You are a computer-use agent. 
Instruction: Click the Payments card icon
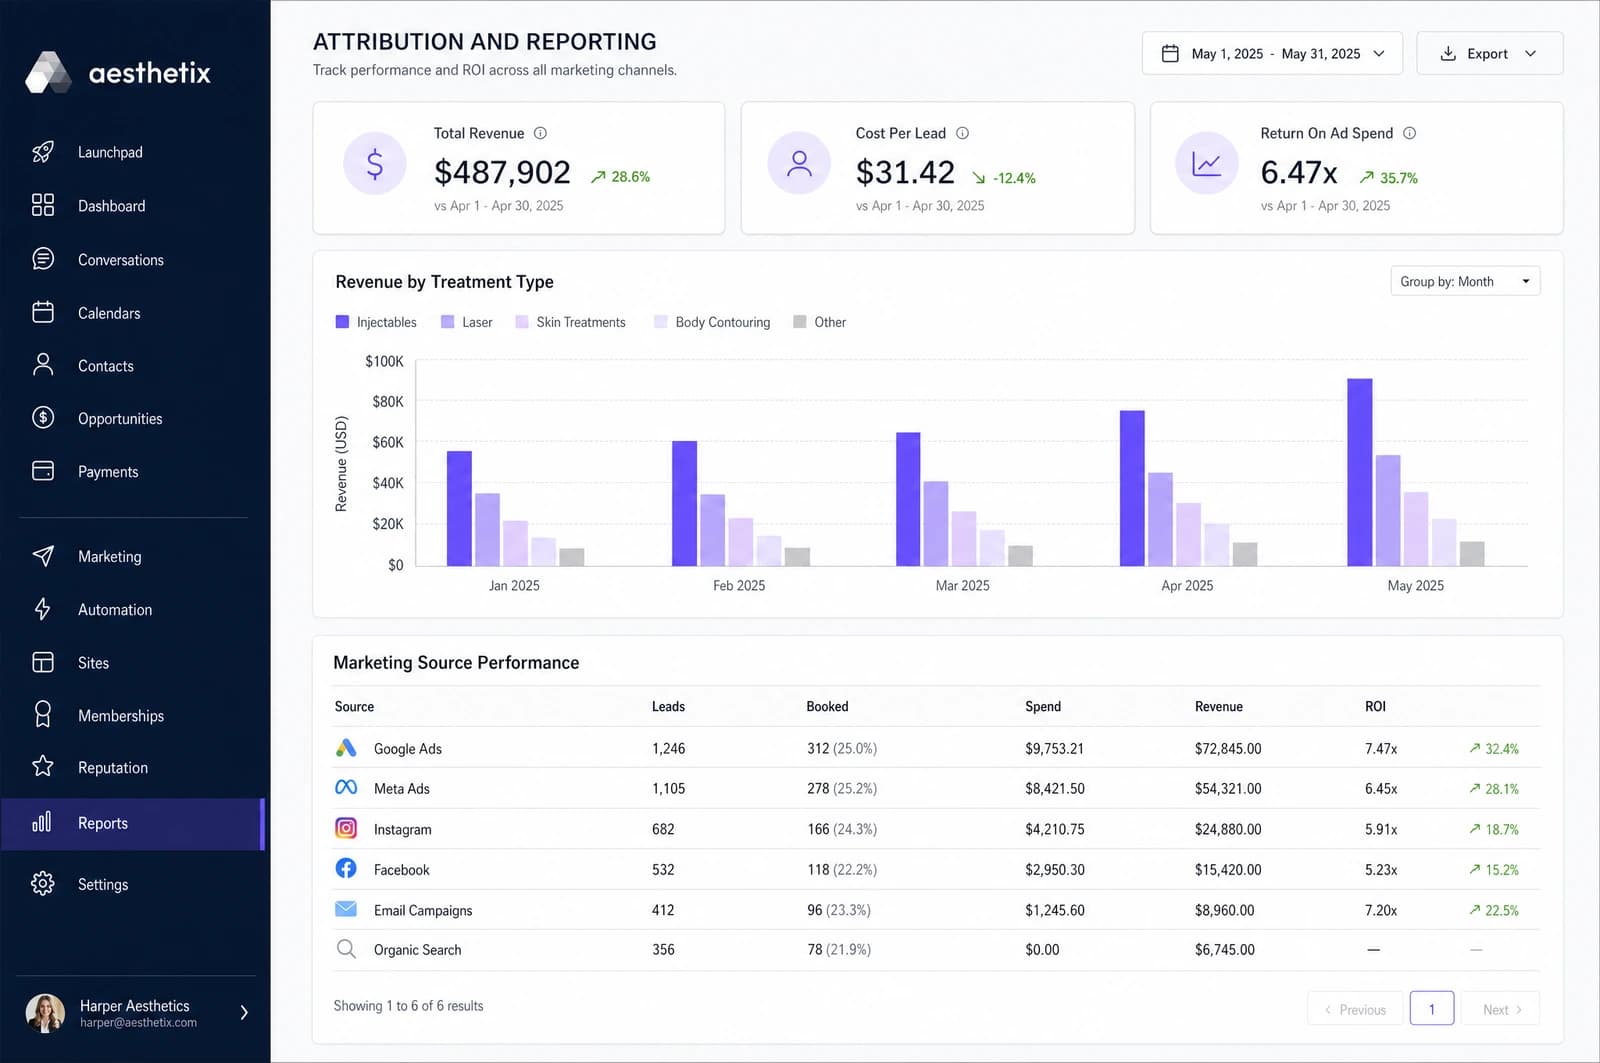tap(43, 471)
